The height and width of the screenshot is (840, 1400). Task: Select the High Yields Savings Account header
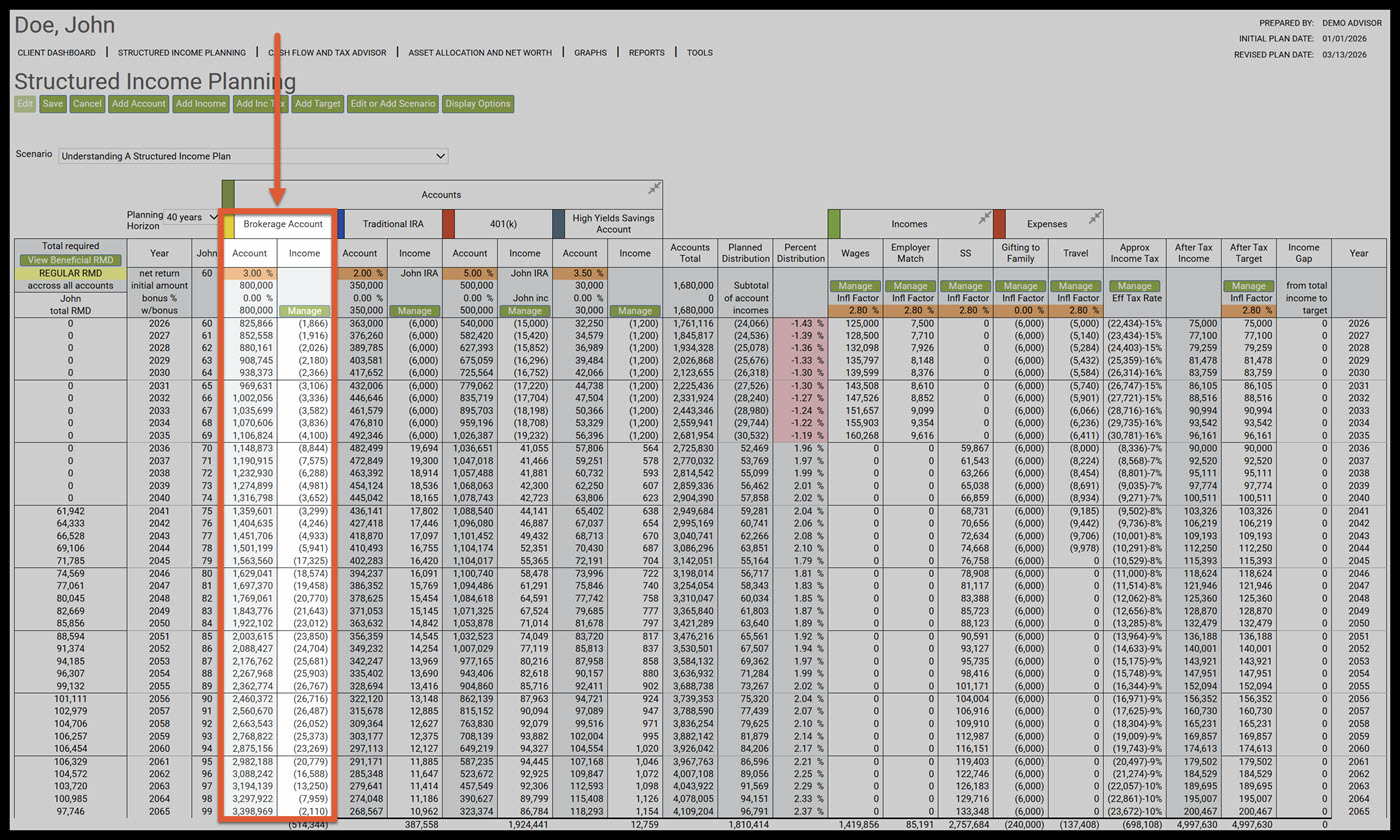(613, 224)
